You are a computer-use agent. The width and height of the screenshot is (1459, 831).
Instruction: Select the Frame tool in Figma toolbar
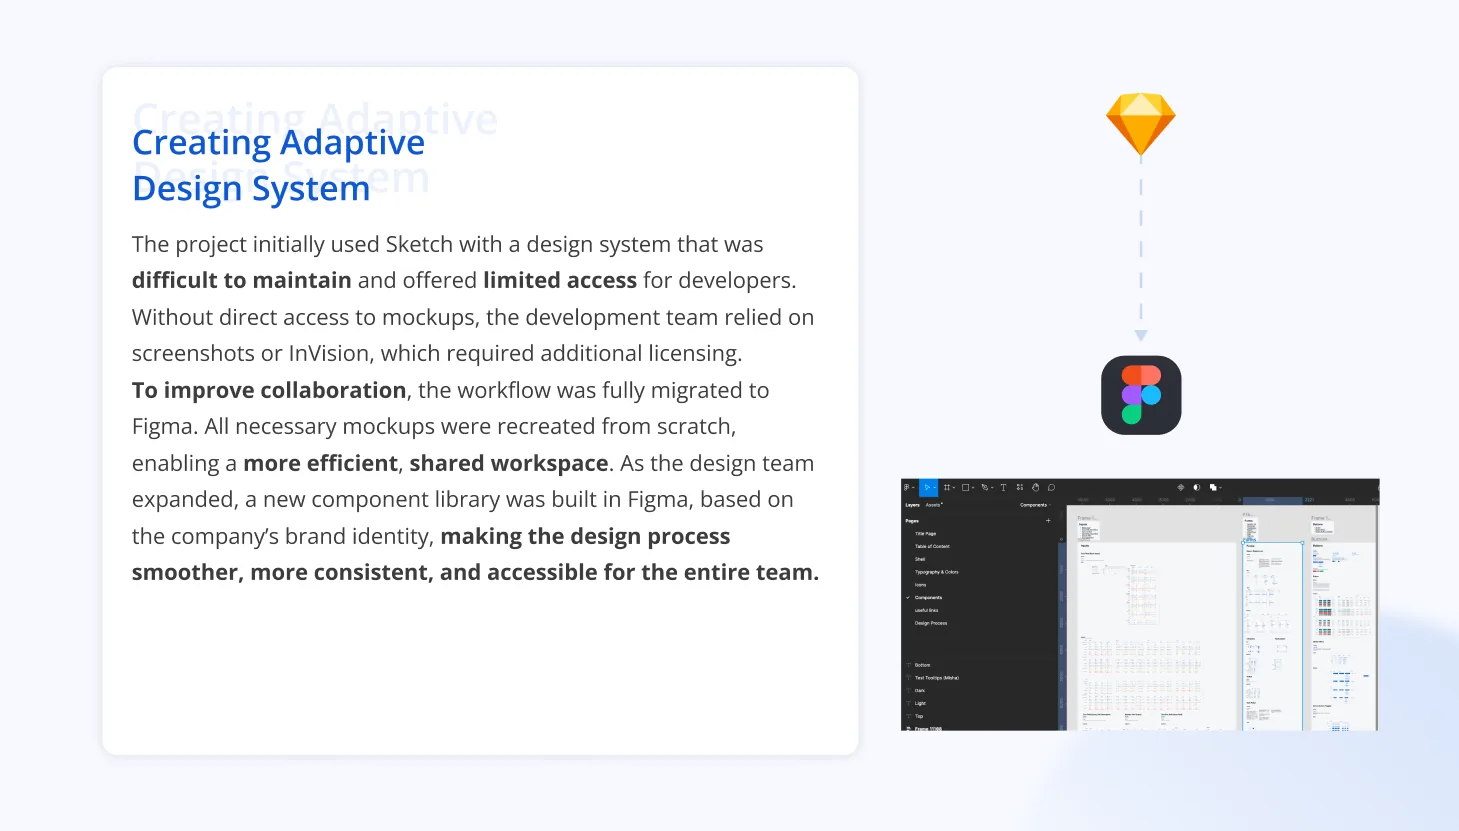click(948, 487)
